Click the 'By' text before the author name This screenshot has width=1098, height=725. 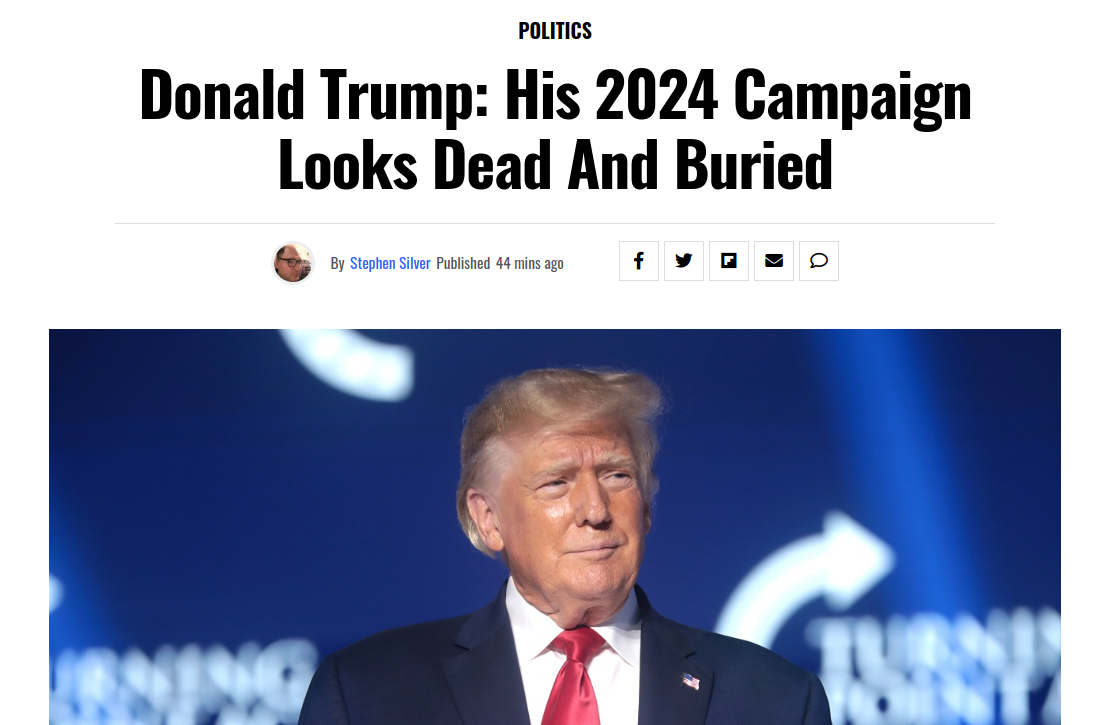338,263
